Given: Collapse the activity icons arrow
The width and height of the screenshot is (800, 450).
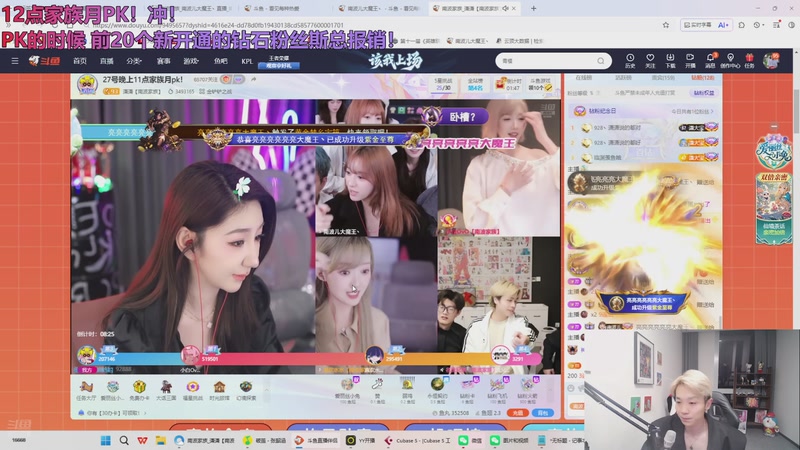Looking at the screenshot, I should tap(266, 390).
